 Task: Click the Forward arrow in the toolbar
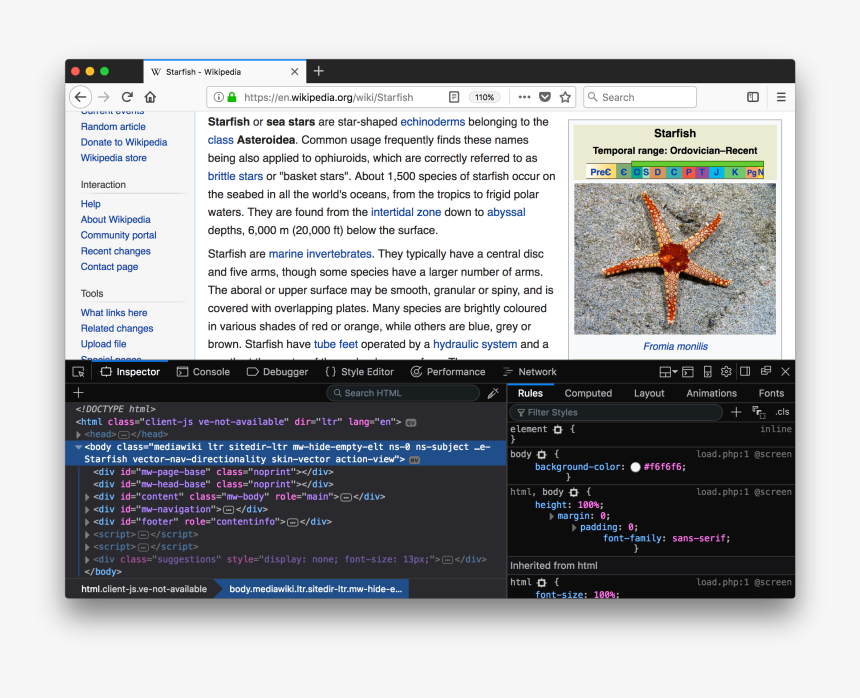coord(104,97)
